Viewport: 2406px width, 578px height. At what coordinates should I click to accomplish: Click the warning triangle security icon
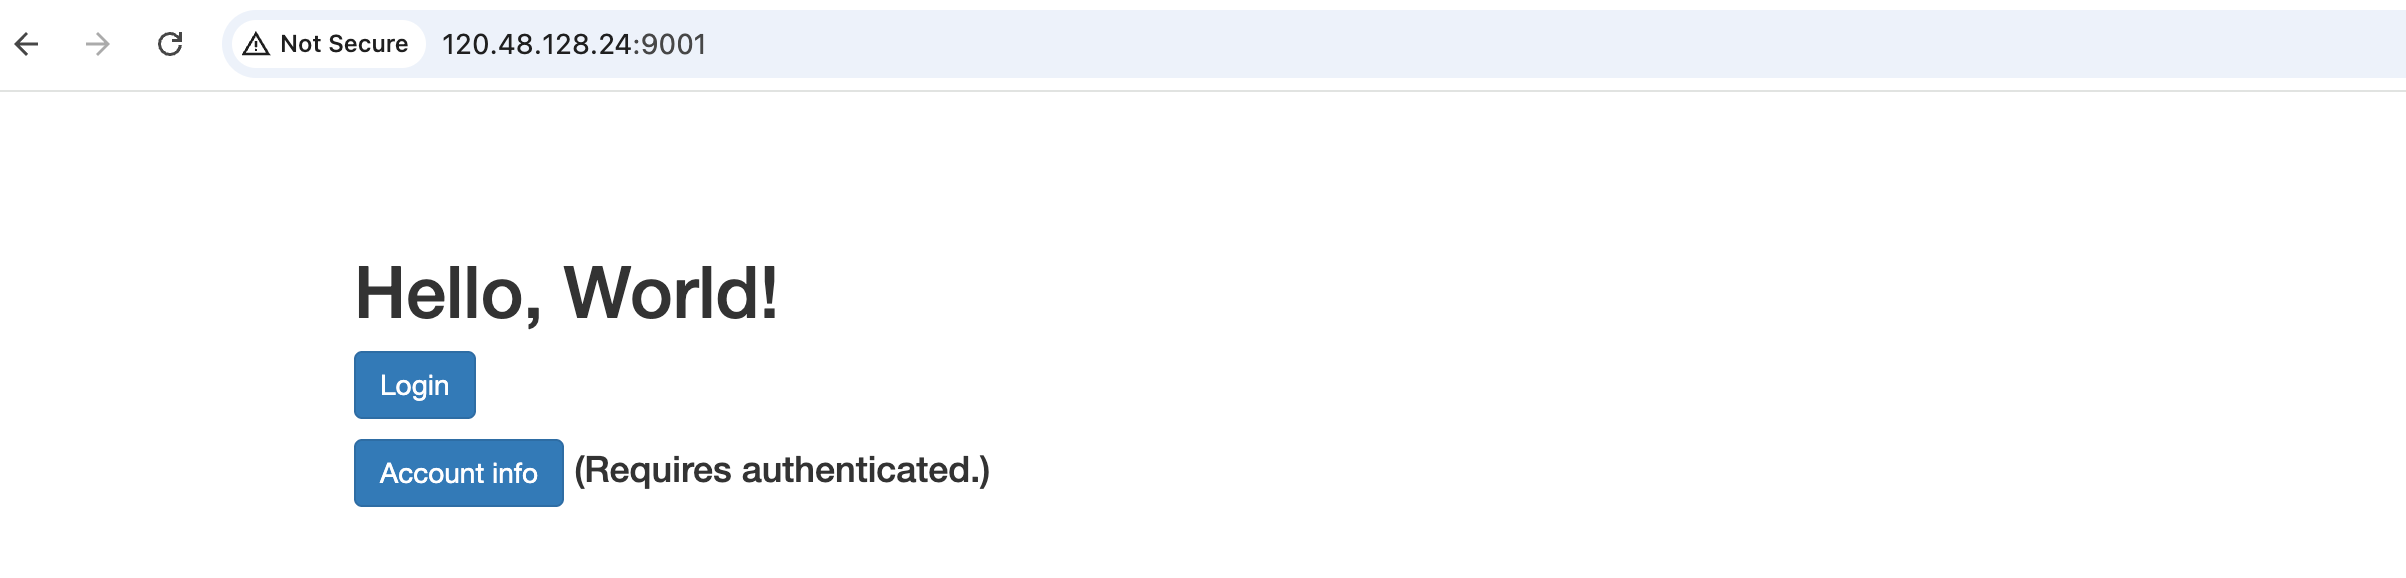pyautogui.click(x=256, y=44)
